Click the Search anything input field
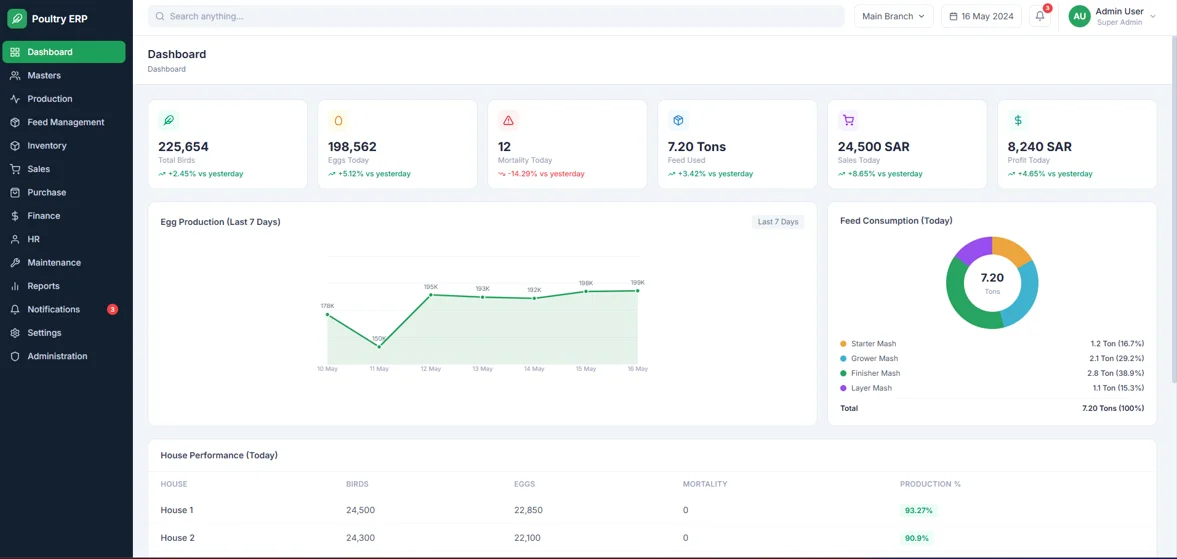1177x559 pixels. tap(495, 16)
